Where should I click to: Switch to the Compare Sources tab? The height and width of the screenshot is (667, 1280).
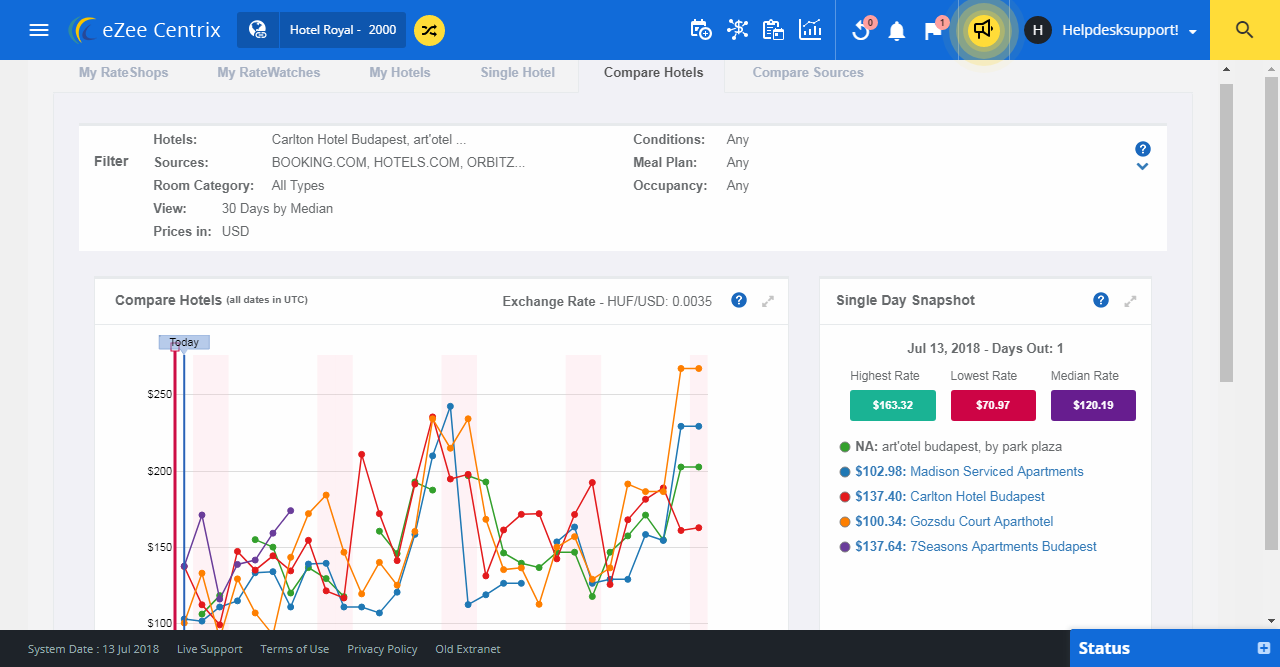(x=807, y=72)
